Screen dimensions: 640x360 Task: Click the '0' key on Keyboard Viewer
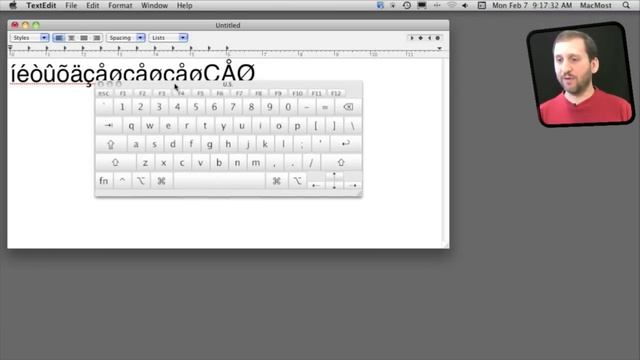[x=288, y=107]
